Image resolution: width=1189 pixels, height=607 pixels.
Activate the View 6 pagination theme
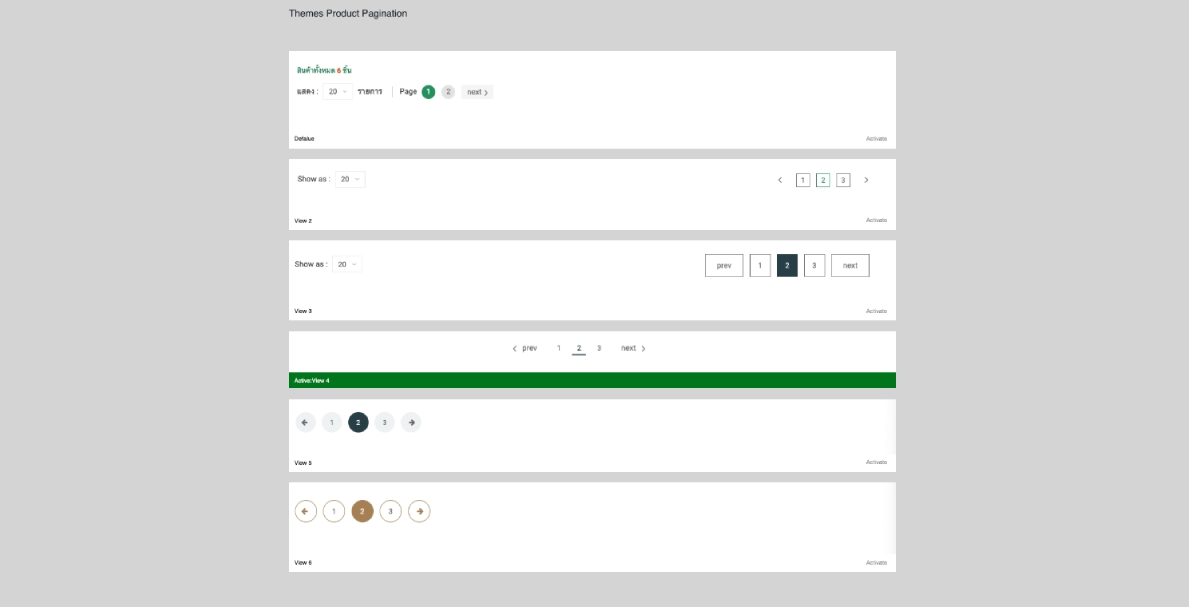[x=876, y=563]
